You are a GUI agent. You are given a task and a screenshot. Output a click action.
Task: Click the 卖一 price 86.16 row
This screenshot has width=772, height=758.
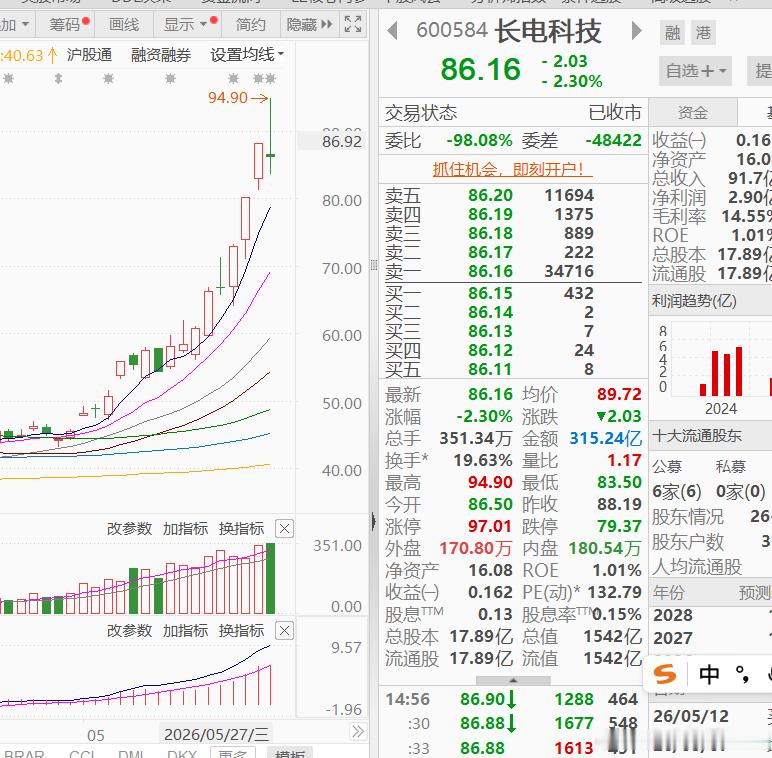click(513, 271)
